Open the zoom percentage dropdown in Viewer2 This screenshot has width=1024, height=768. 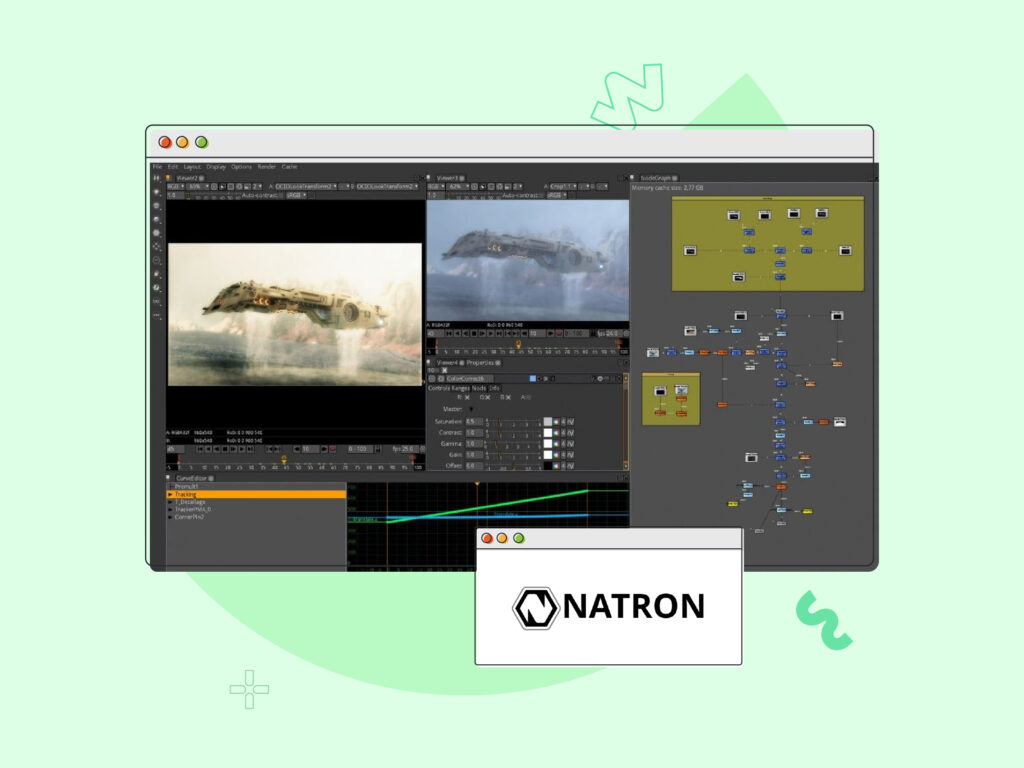pos(199,187)
